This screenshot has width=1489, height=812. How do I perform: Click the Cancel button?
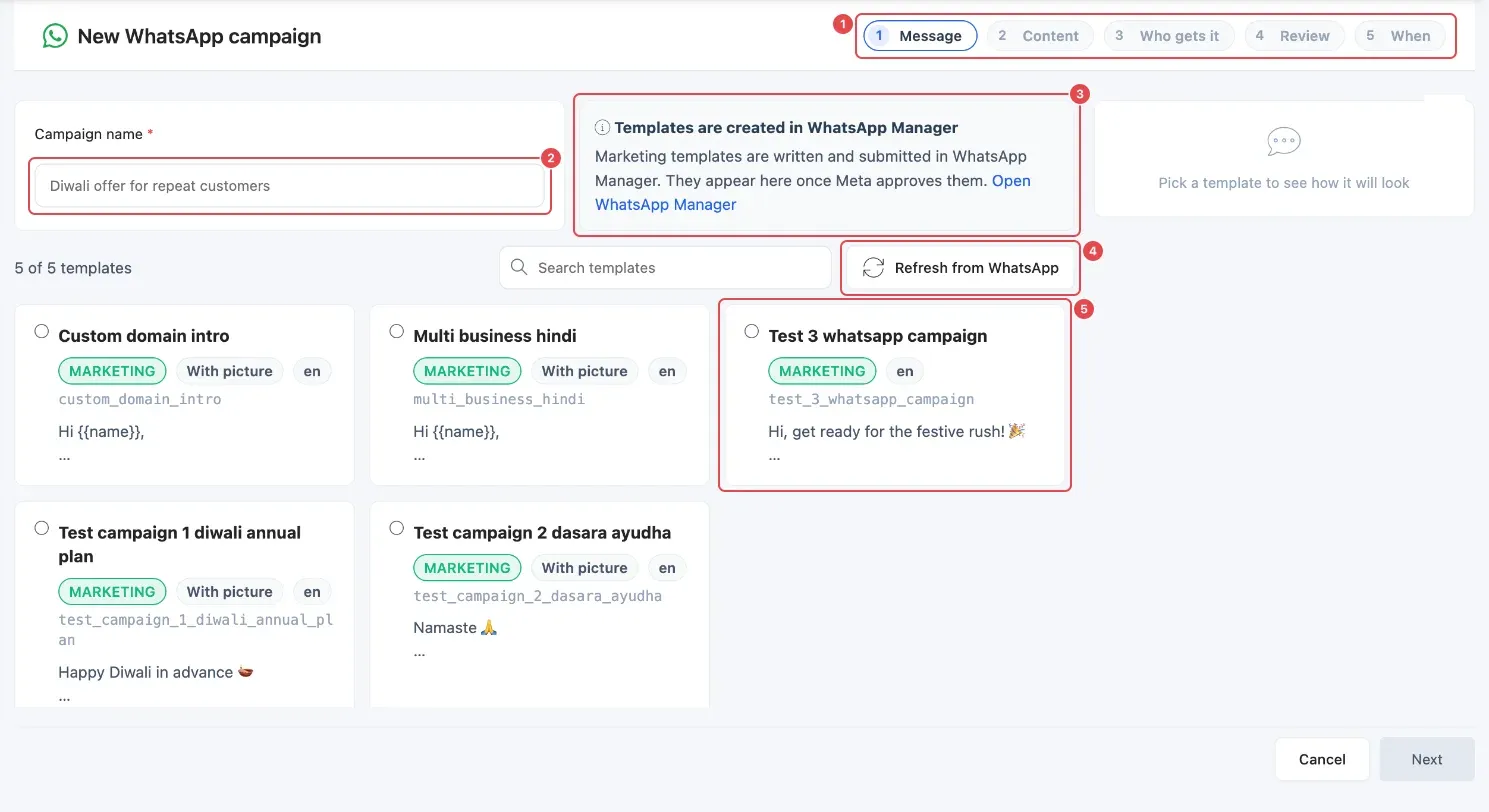1322,759
